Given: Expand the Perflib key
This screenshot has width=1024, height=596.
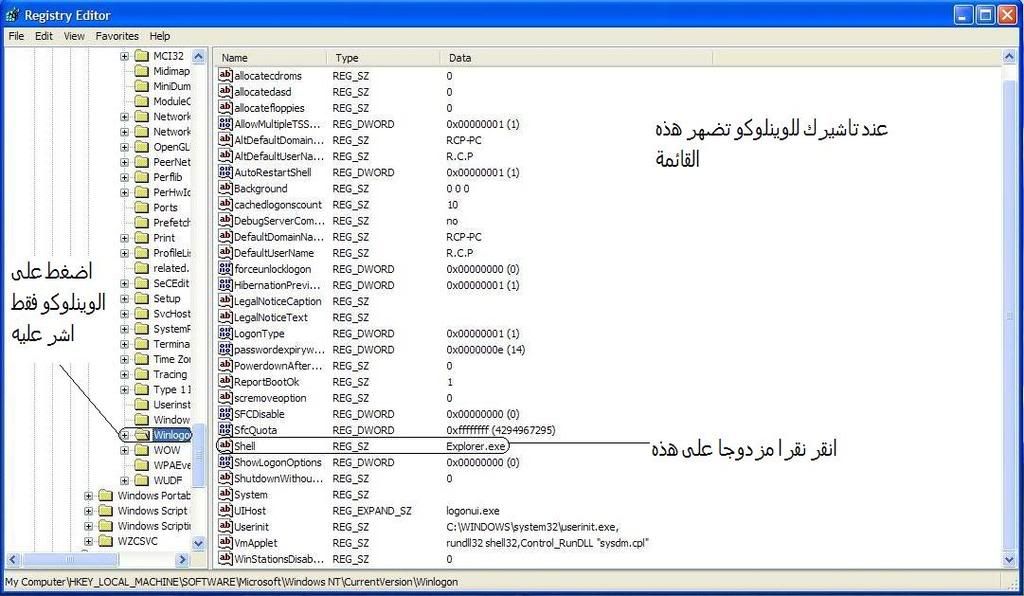Looking at the screenshot, I should click(124, 177).
